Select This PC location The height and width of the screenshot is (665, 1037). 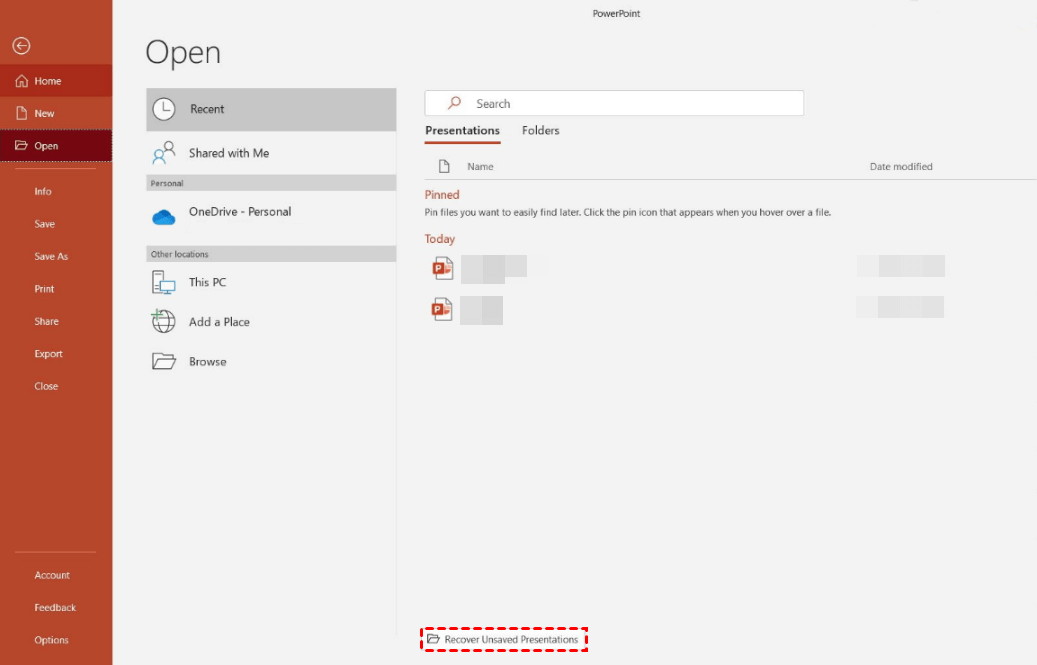tap(271, 282)
